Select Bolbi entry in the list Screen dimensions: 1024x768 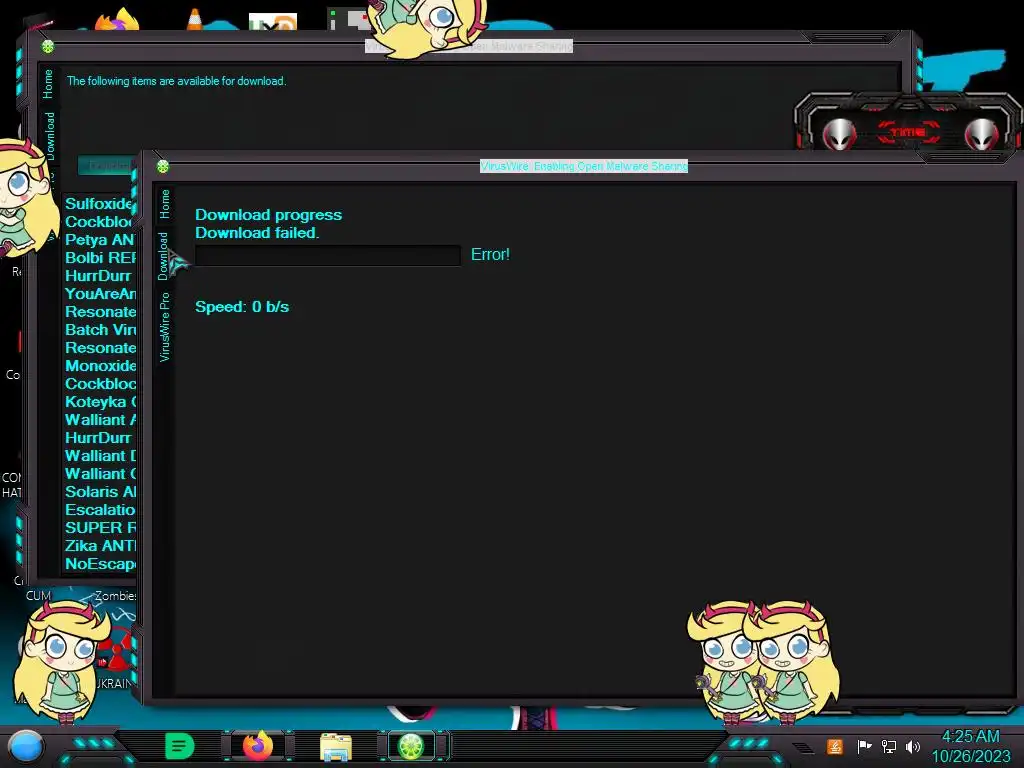click(x=99, y=258)
